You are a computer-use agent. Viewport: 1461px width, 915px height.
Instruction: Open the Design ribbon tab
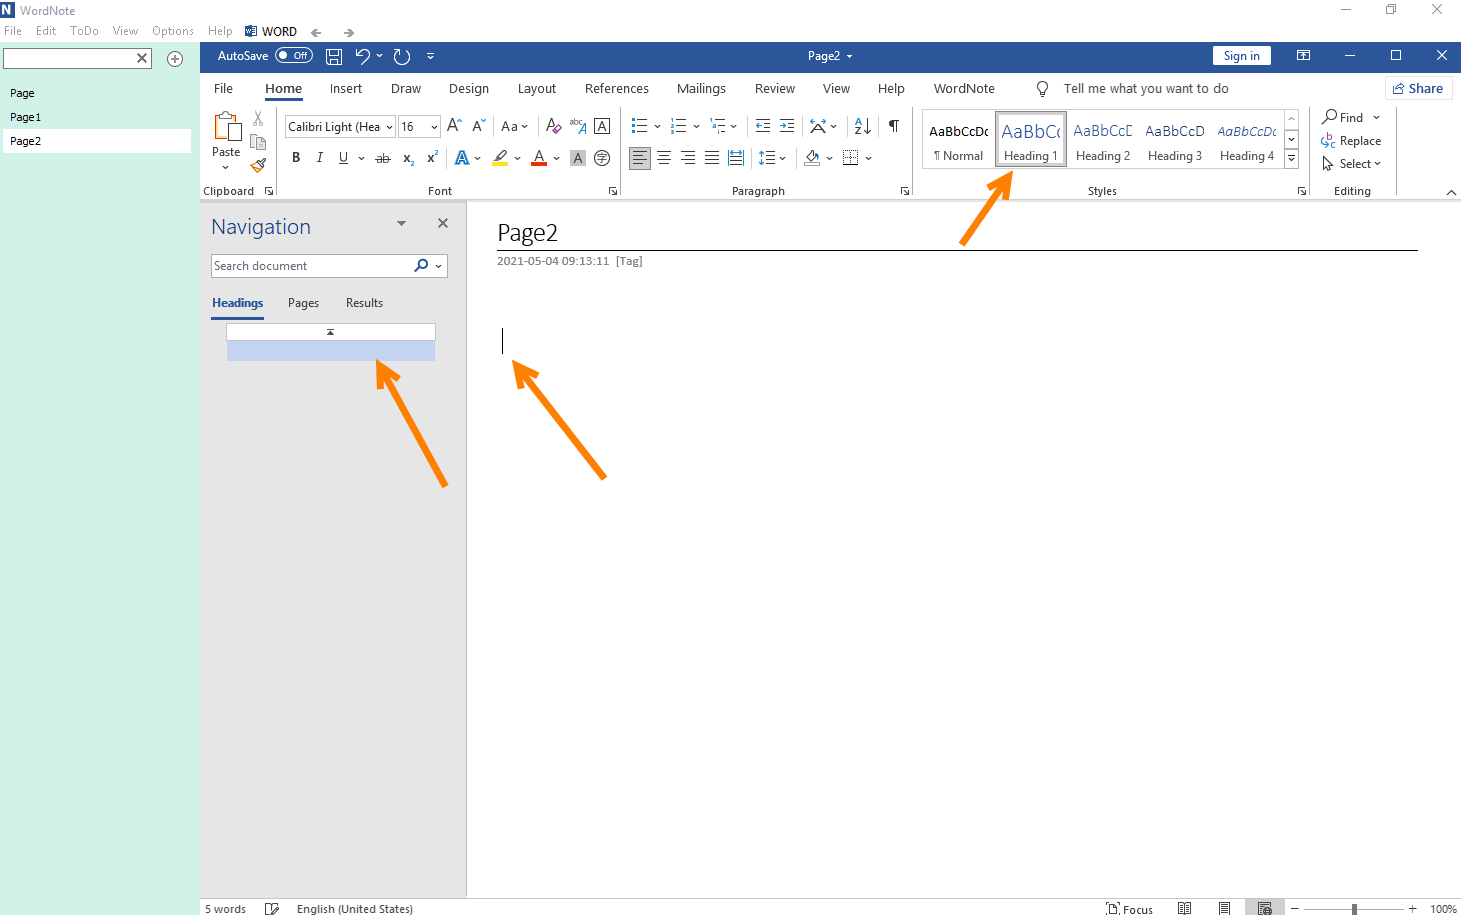point(469,89)
